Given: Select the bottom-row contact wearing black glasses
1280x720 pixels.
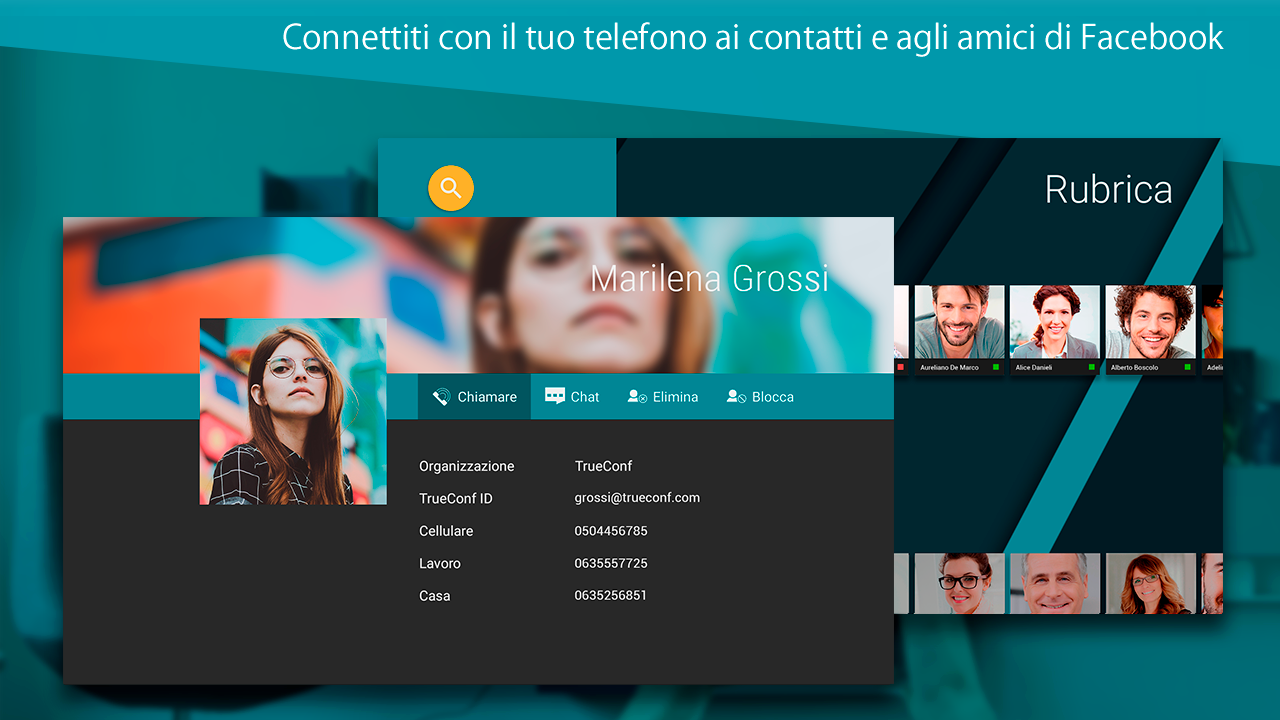Looking at the screenshot, I should [x=959, y=583].
